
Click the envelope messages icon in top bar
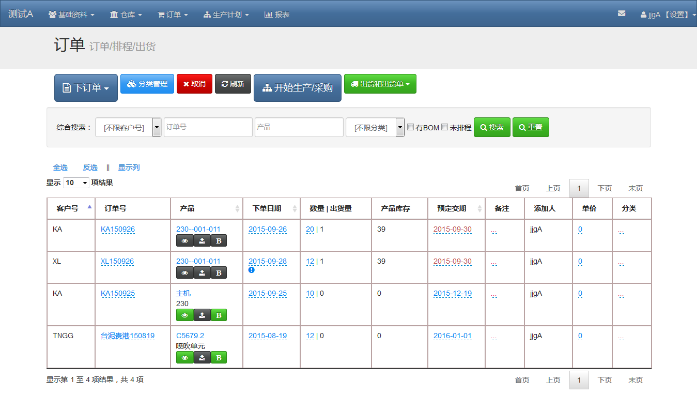(621, 14)
